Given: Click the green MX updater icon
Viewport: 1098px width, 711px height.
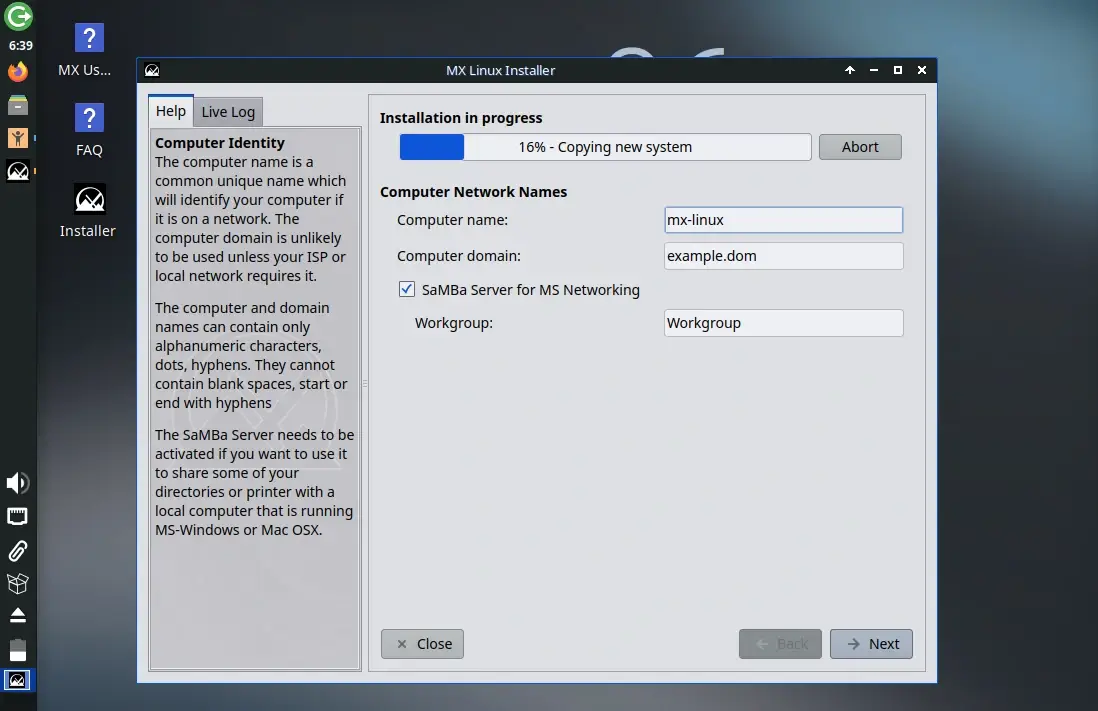Looking at the screenshot, I should pyautogui.click(x=17, y=17).
